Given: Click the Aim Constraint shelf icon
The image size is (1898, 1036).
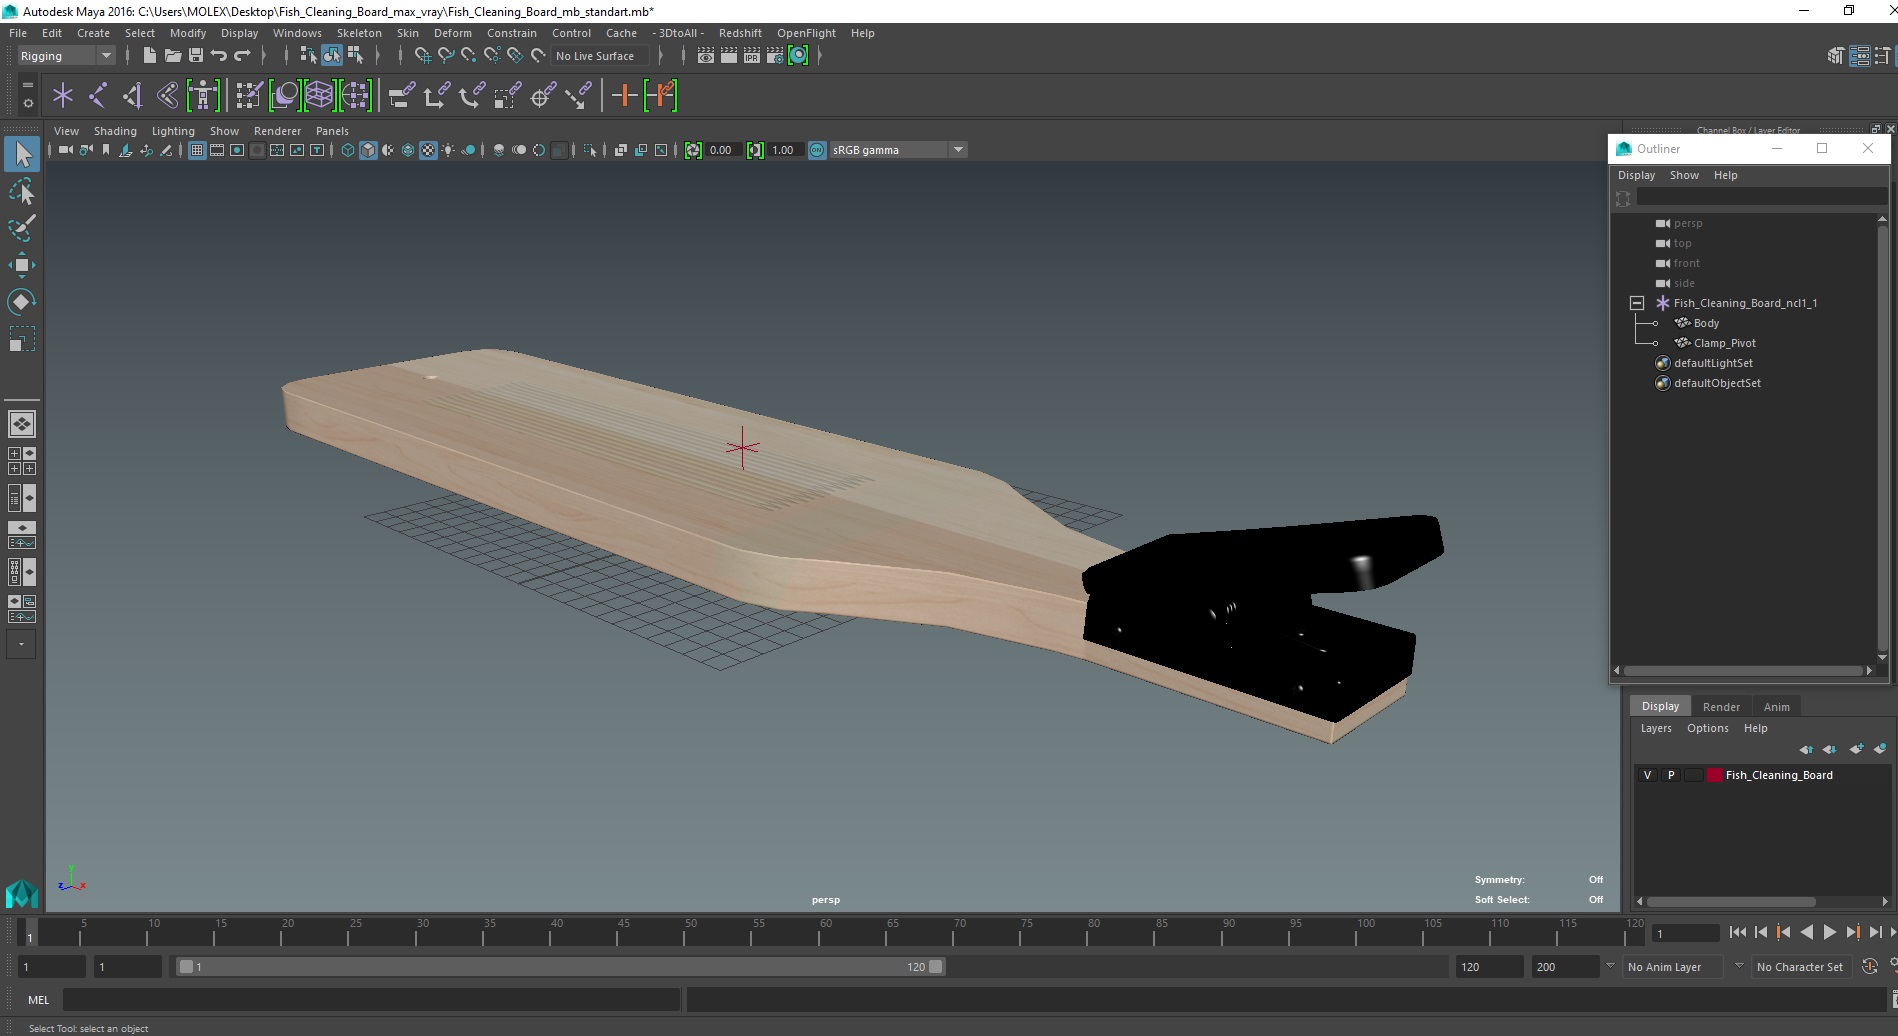Looking at the screenshot, I should point(543,96).
